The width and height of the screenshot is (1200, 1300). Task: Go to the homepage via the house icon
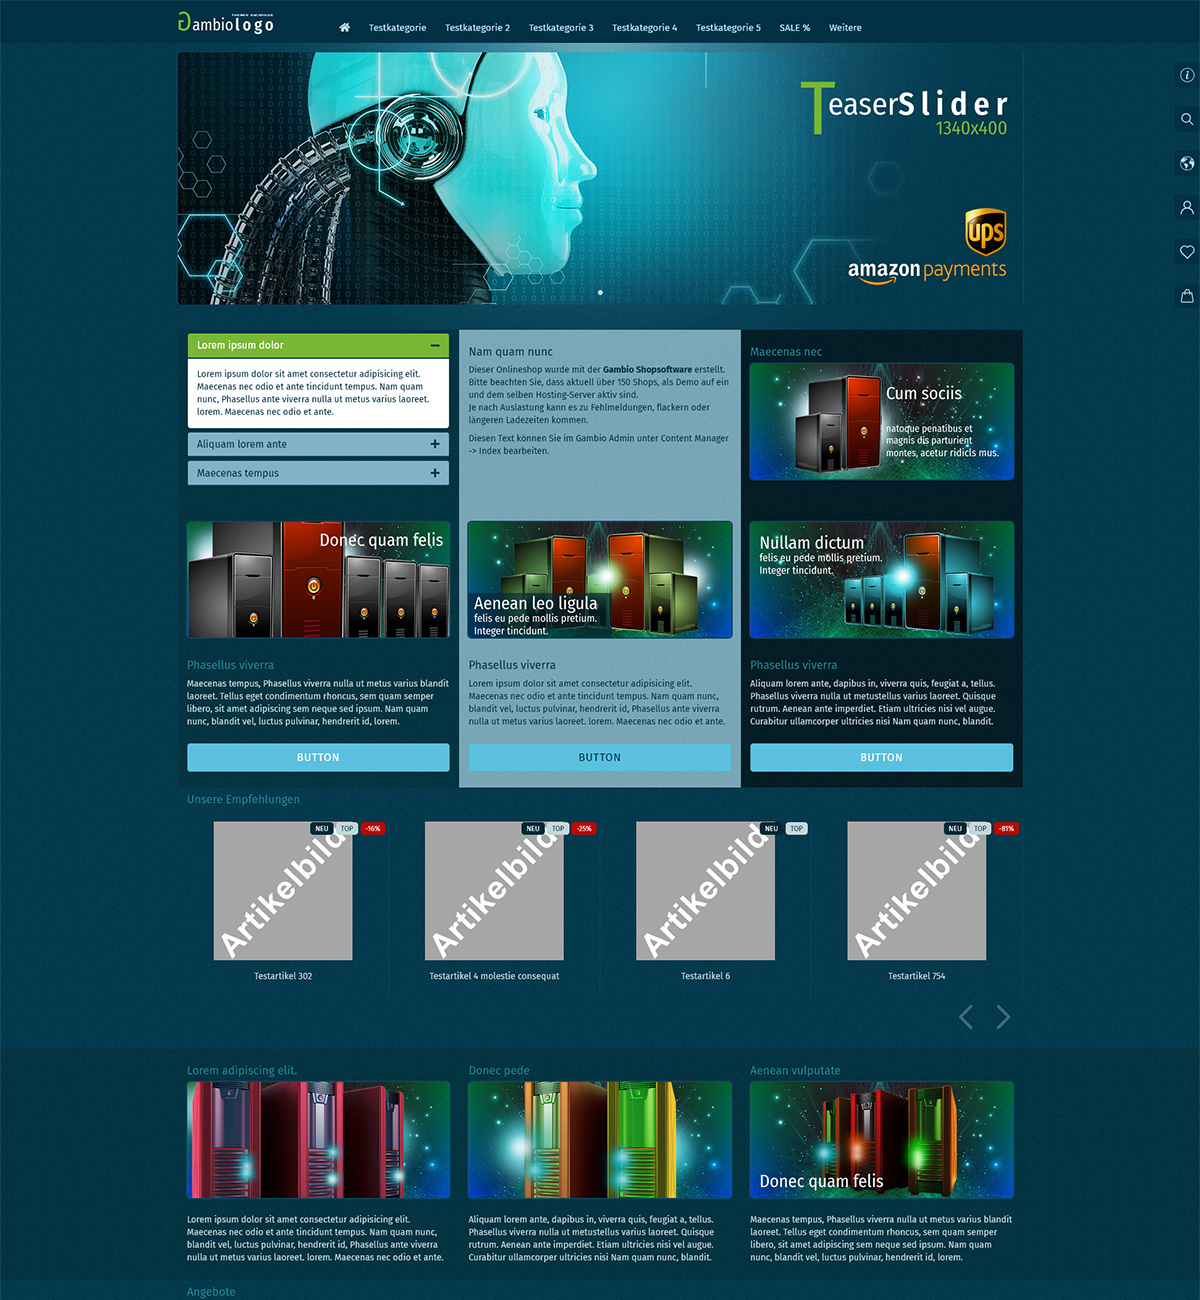(x=344, y=28)
